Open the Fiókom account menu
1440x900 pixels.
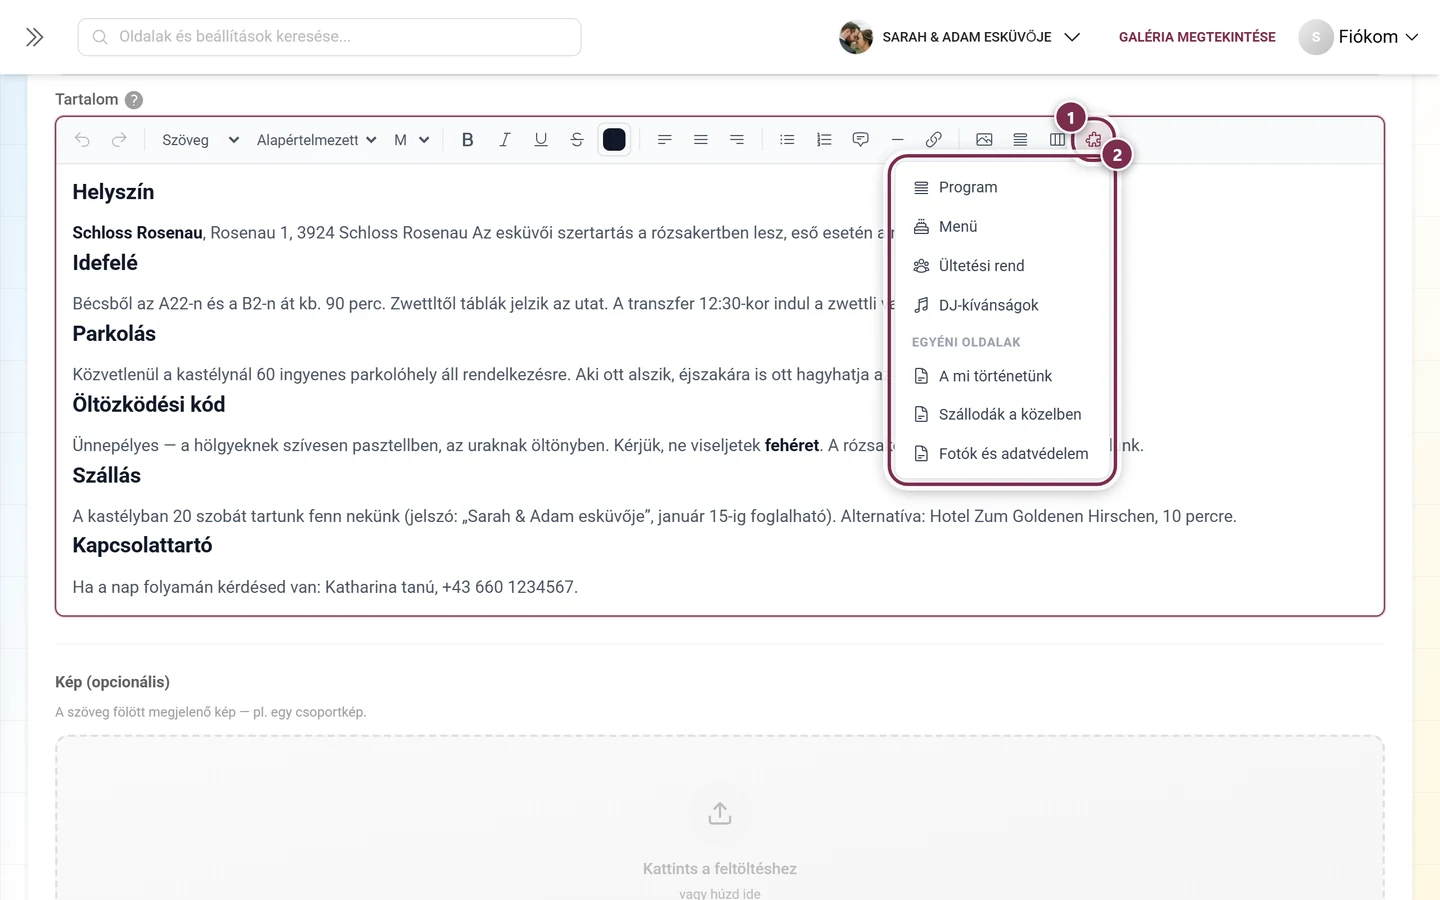coord(1359,37)
